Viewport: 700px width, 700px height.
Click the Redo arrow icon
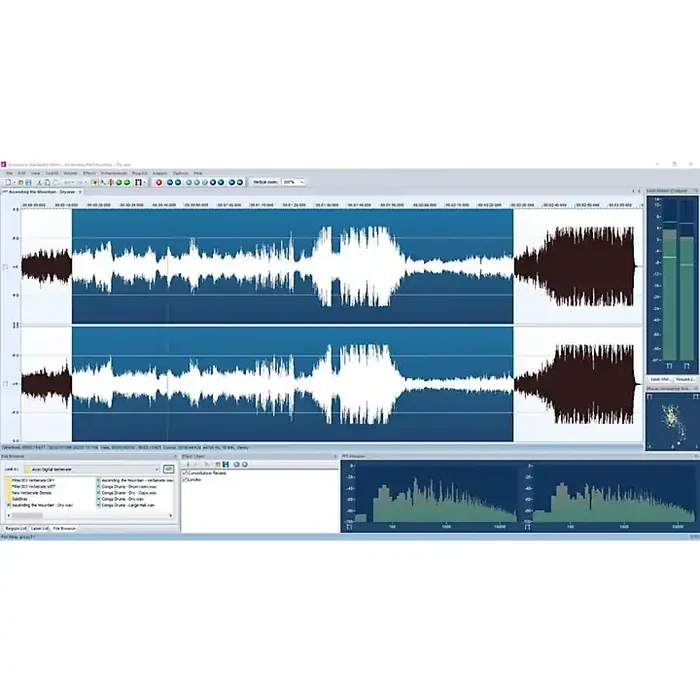coord(80,182)
